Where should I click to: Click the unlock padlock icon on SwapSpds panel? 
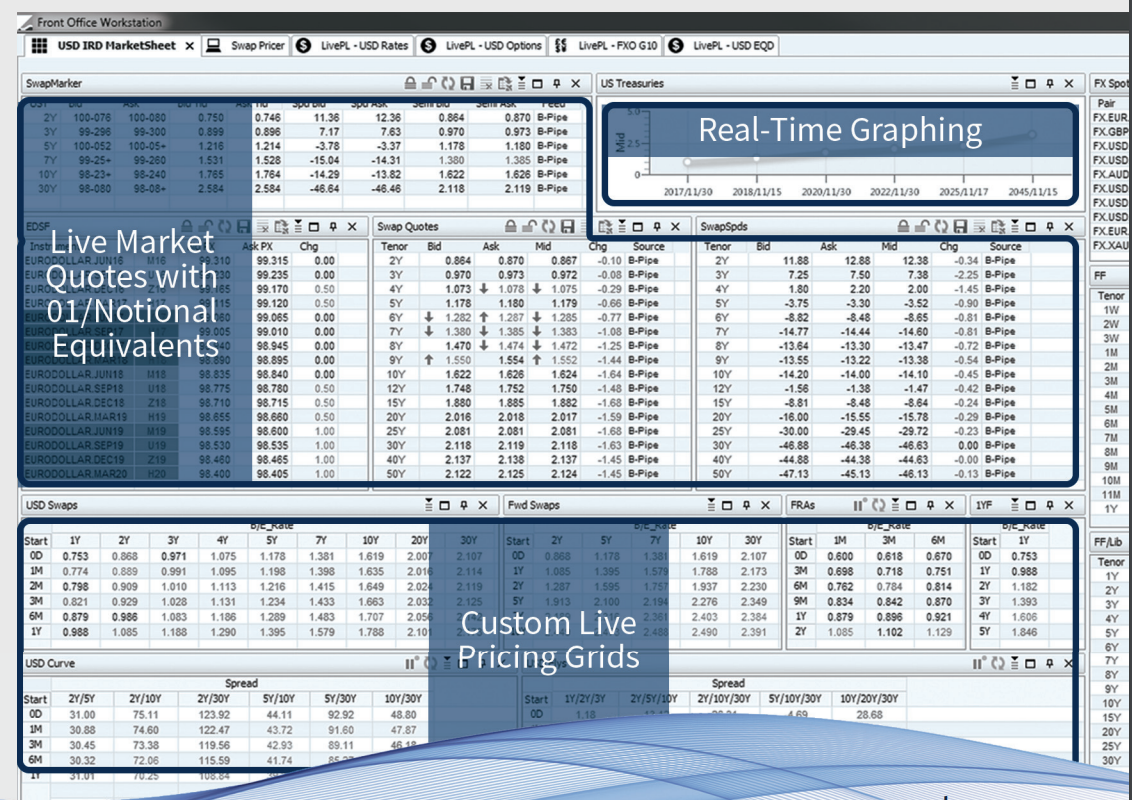[922, 225]
